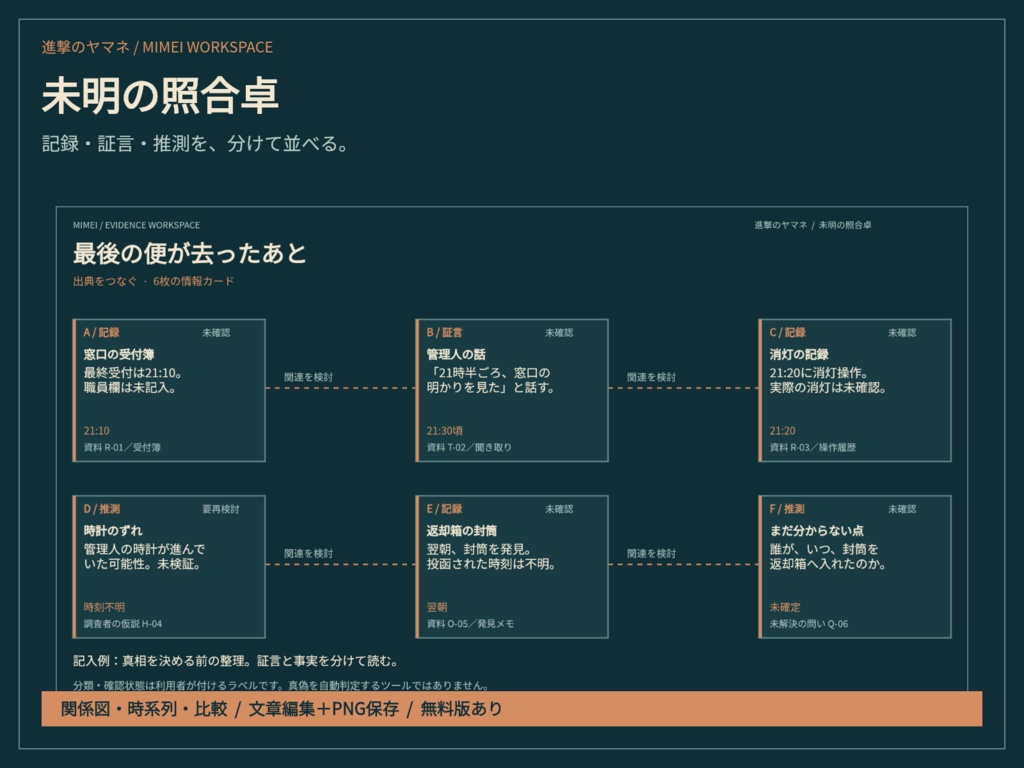Click the 未確認 status on card C
Viewport: 1024px width, 768px height.
(902, 332)
